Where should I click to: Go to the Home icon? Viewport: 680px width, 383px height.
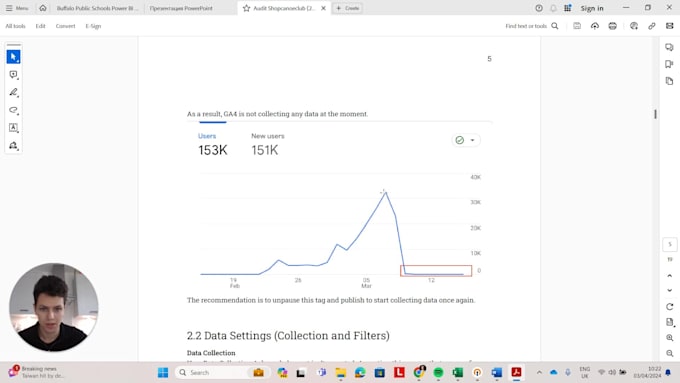[x=42, y=8]
